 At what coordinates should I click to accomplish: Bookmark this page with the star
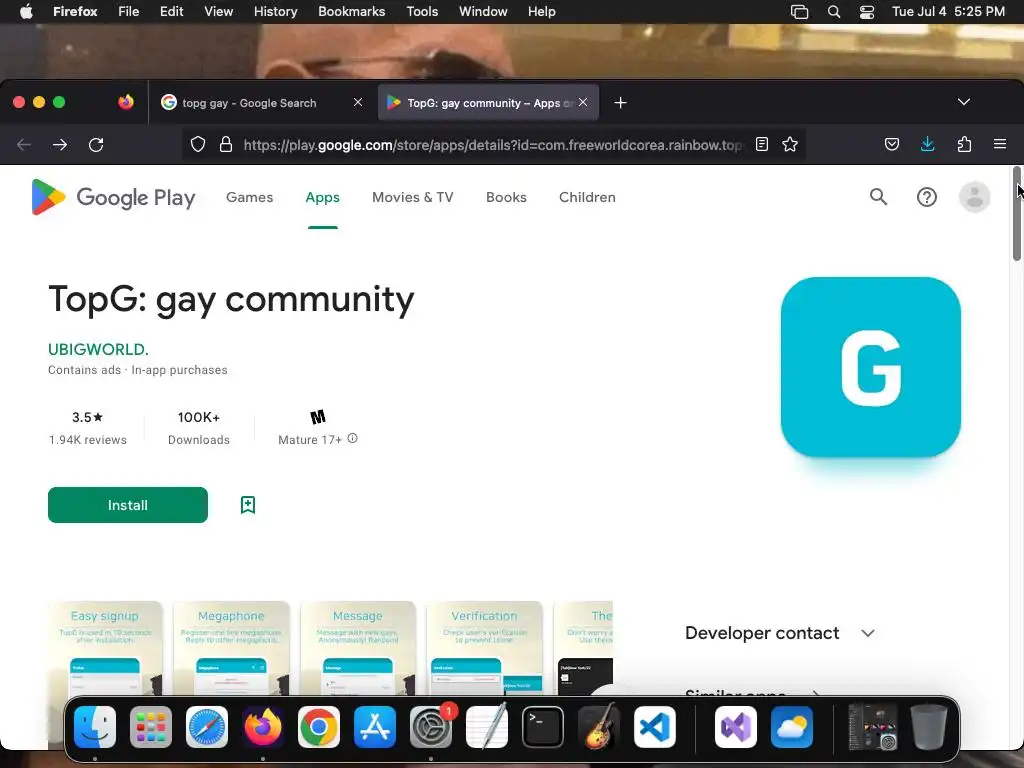(x=790, y=144)
